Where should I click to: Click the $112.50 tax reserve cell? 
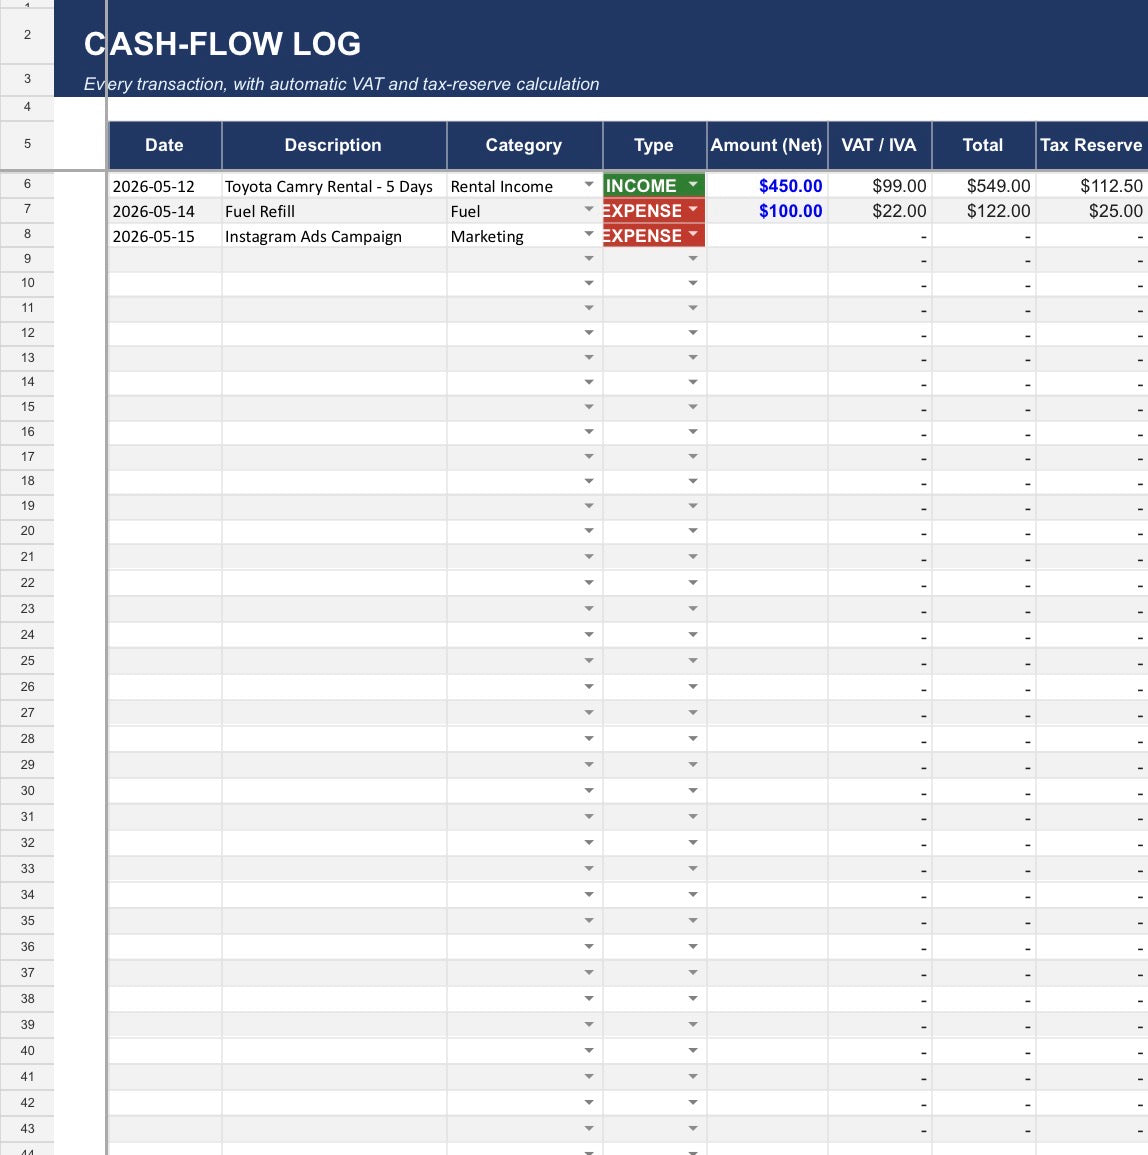[1092, 186]
